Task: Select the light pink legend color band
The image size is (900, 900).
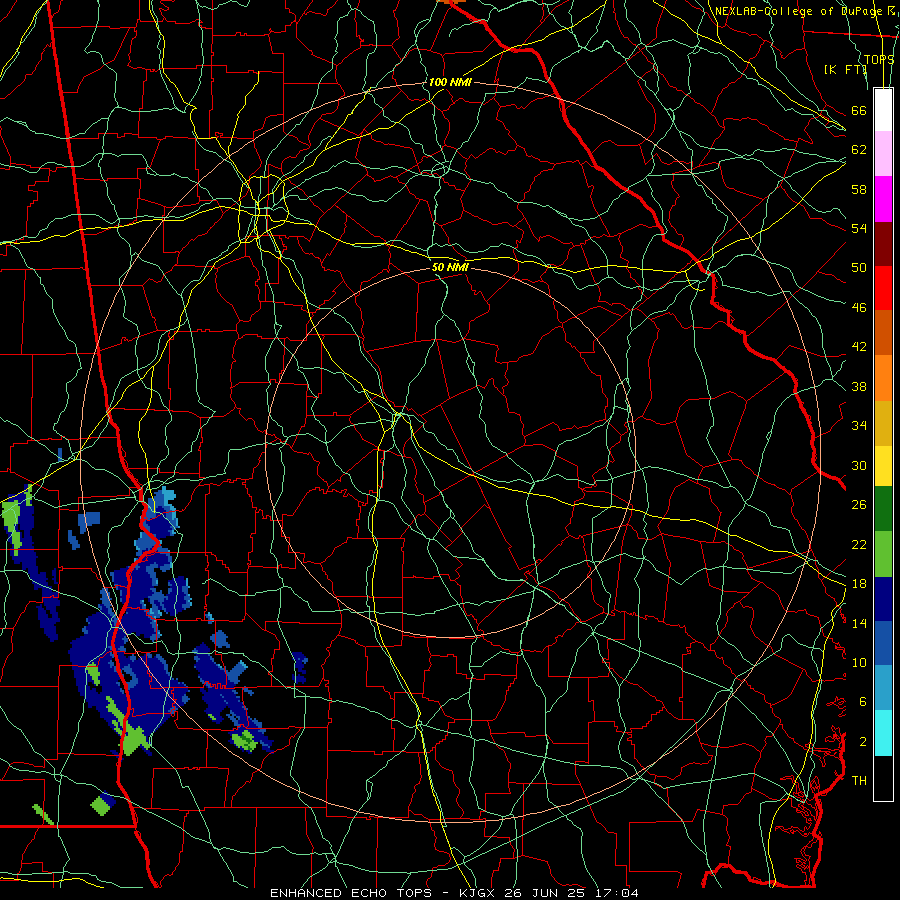Action: (x=883, y=153)
